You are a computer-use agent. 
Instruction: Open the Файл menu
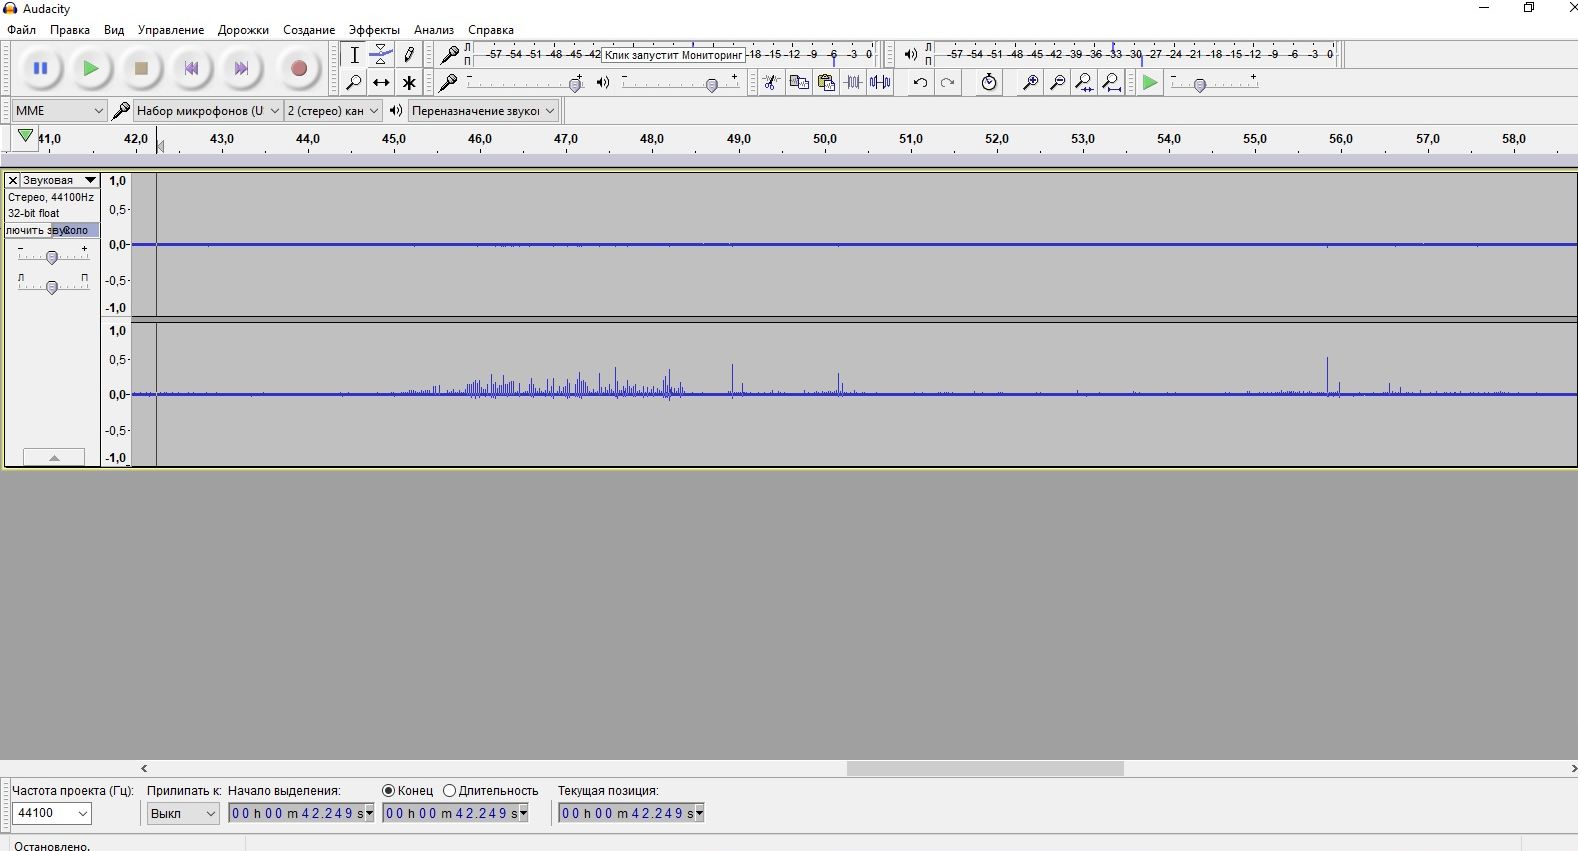tap(21, 30)
